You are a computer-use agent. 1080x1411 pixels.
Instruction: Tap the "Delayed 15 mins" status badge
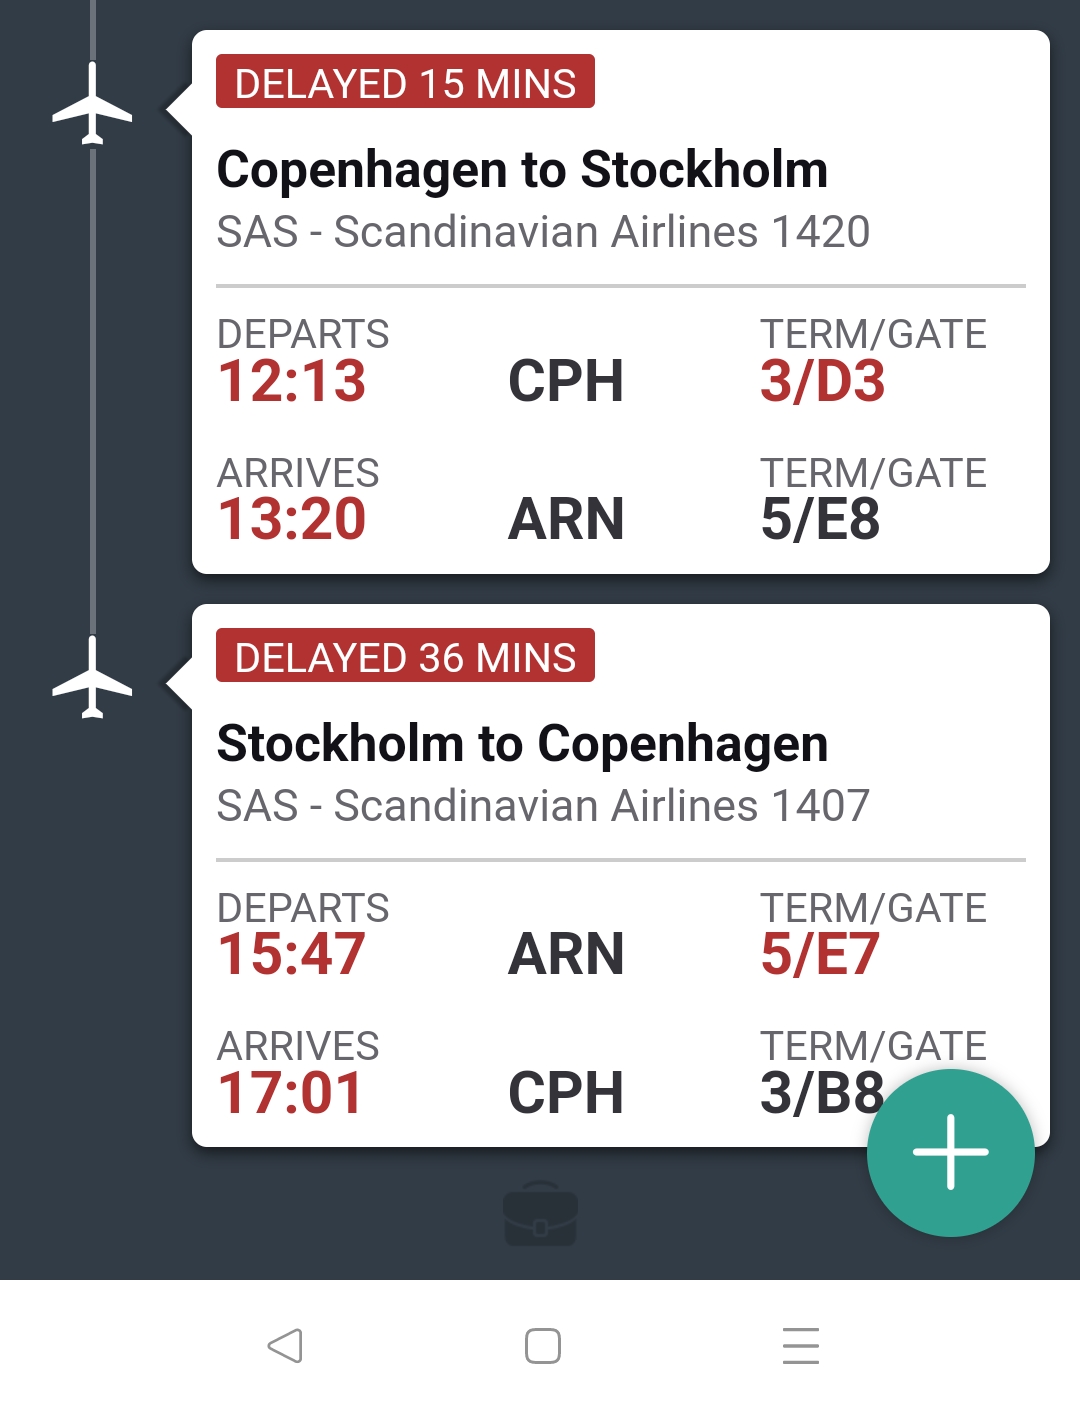[x=405, y=82]
